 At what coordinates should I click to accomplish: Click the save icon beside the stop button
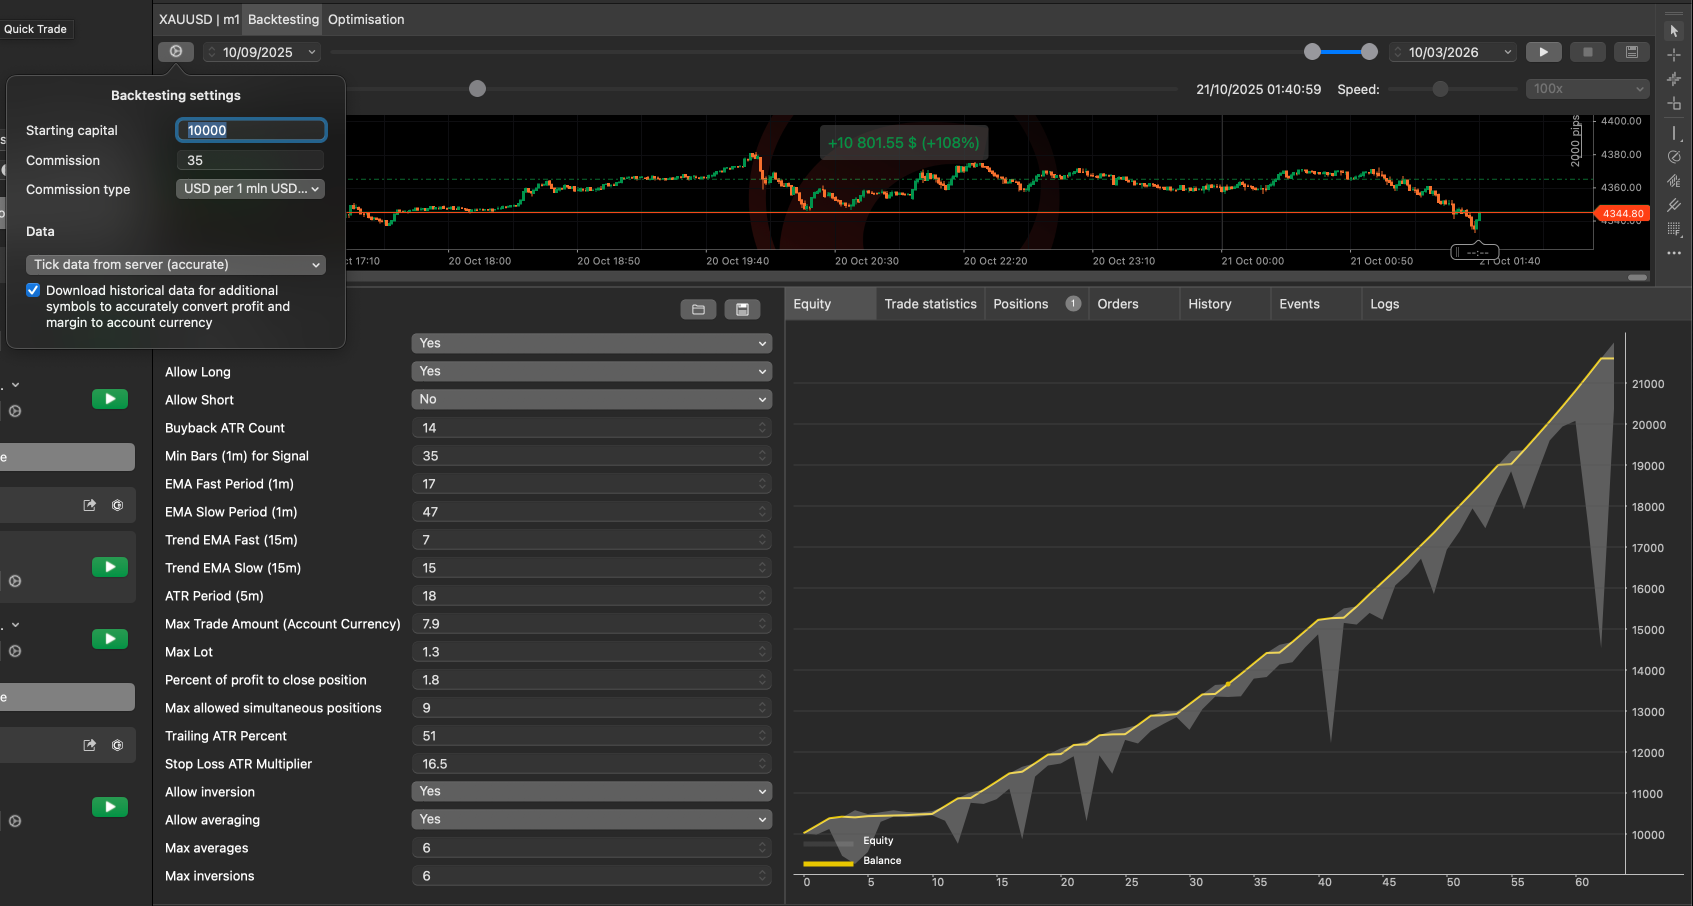coord(1631,52)
